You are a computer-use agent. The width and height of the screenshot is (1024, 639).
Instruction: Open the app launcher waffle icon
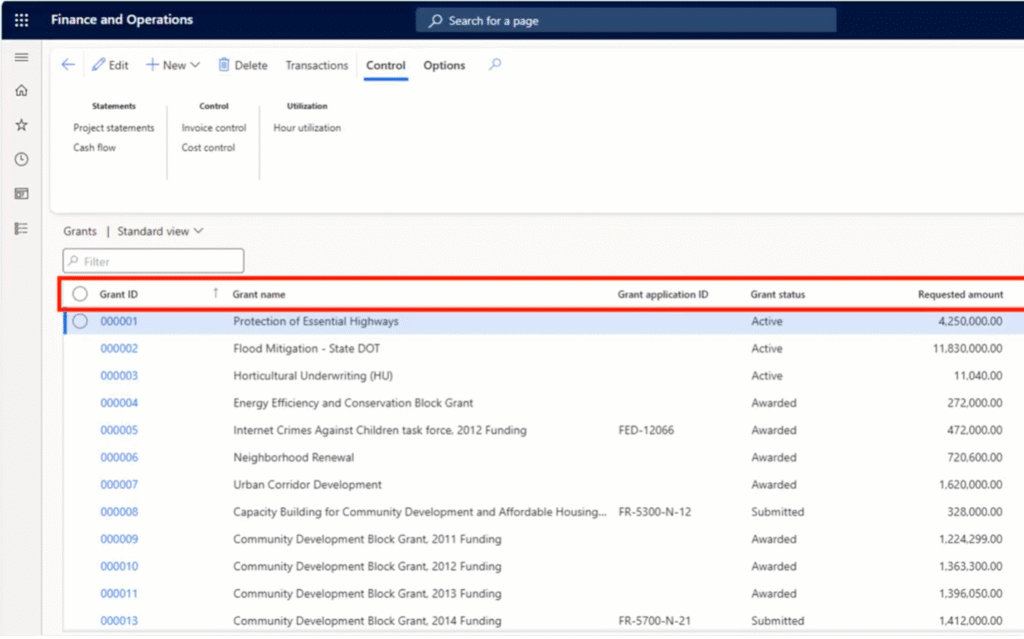coord(21,20)
